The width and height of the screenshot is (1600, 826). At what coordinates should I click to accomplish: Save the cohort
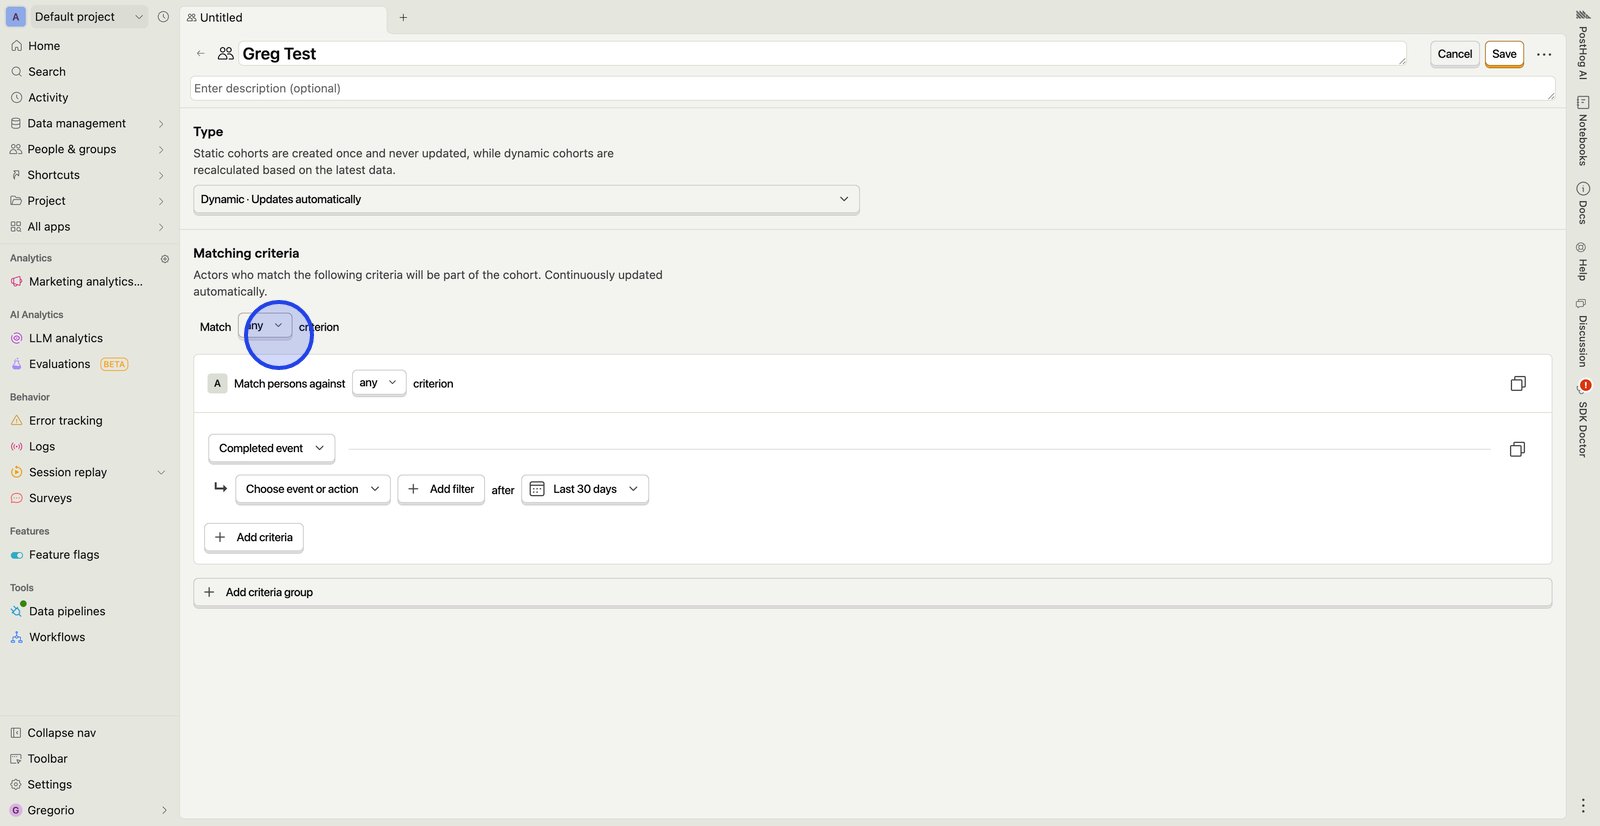pyautogui.click(x=1503, y=54)
